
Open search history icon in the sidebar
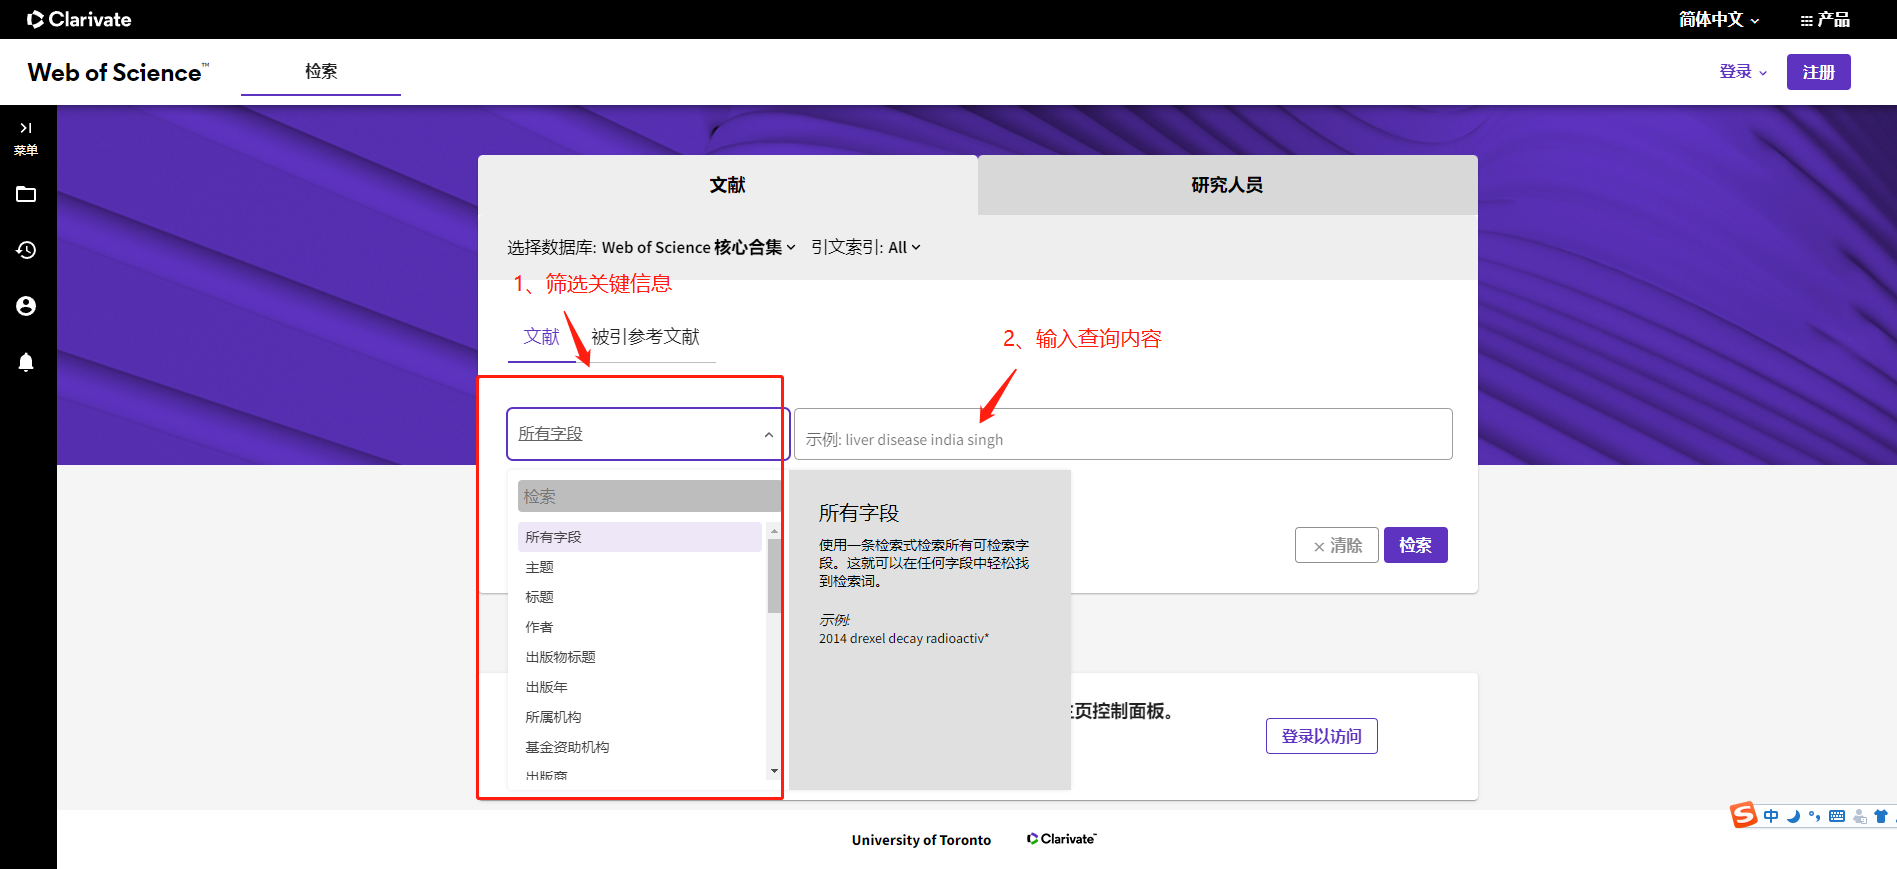26,250
